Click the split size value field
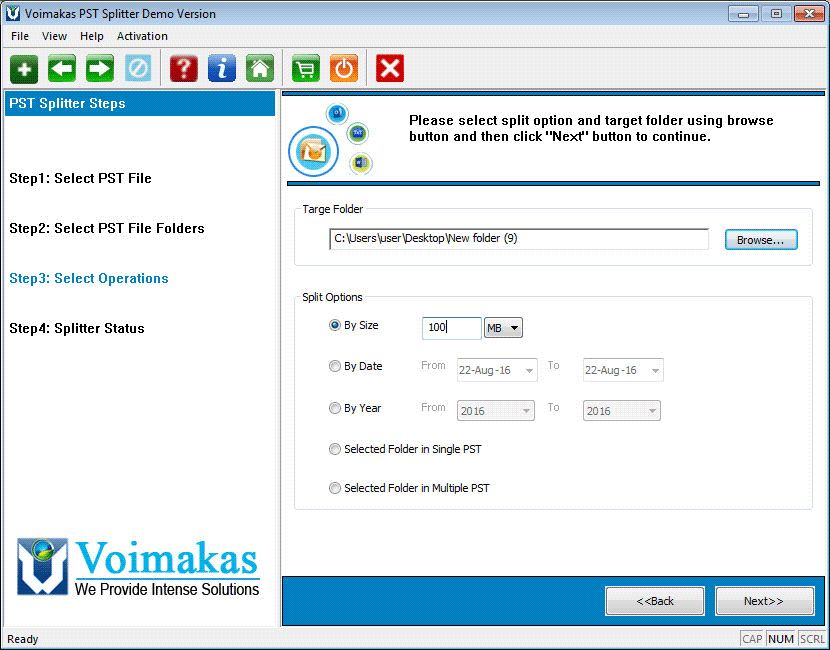The image size is (830, 650). click(x=452, y=328)
